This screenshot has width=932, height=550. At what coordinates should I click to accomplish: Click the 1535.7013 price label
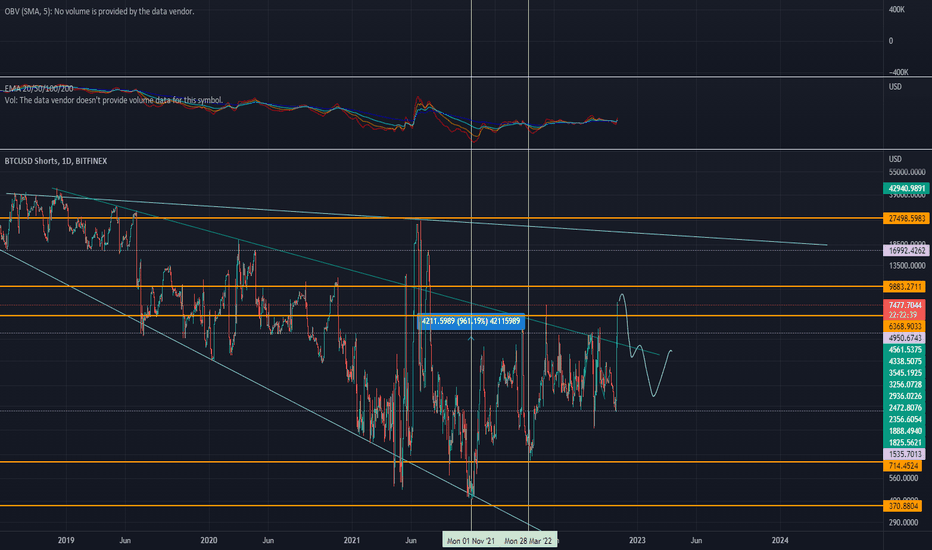[904, 454]
